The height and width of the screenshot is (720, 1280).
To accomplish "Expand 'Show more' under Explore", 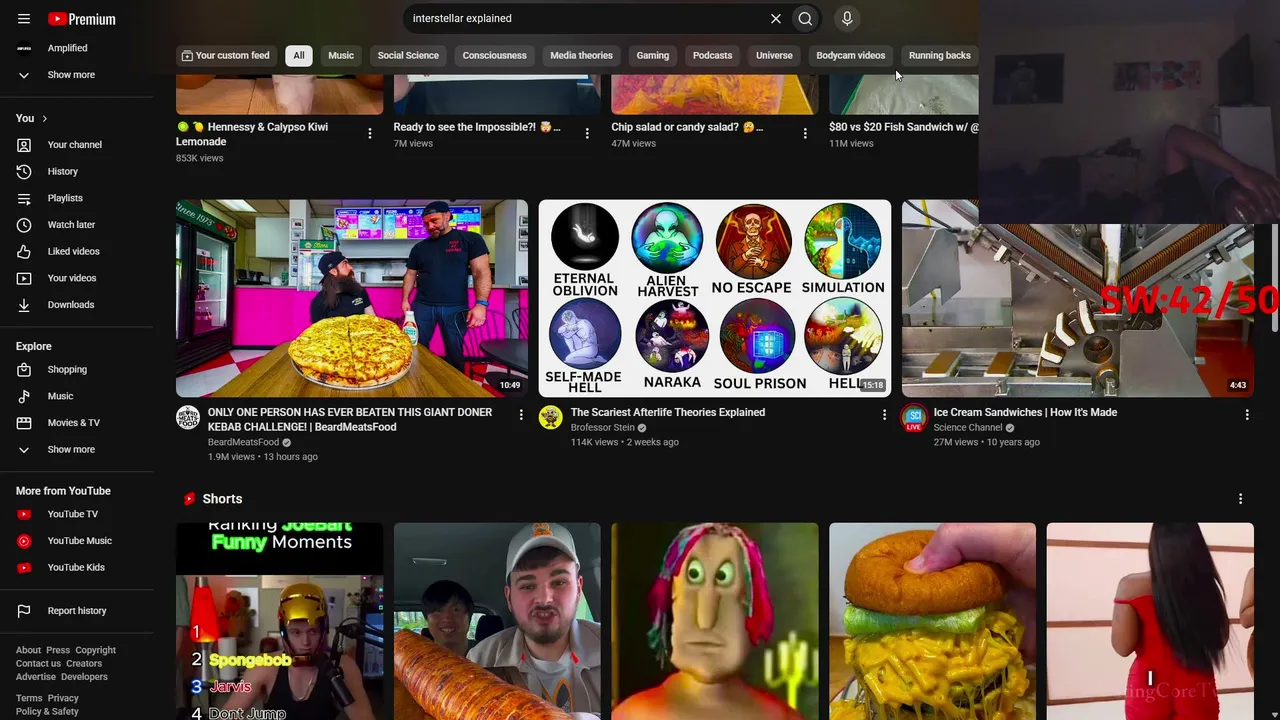I will (x=71, y=450).
